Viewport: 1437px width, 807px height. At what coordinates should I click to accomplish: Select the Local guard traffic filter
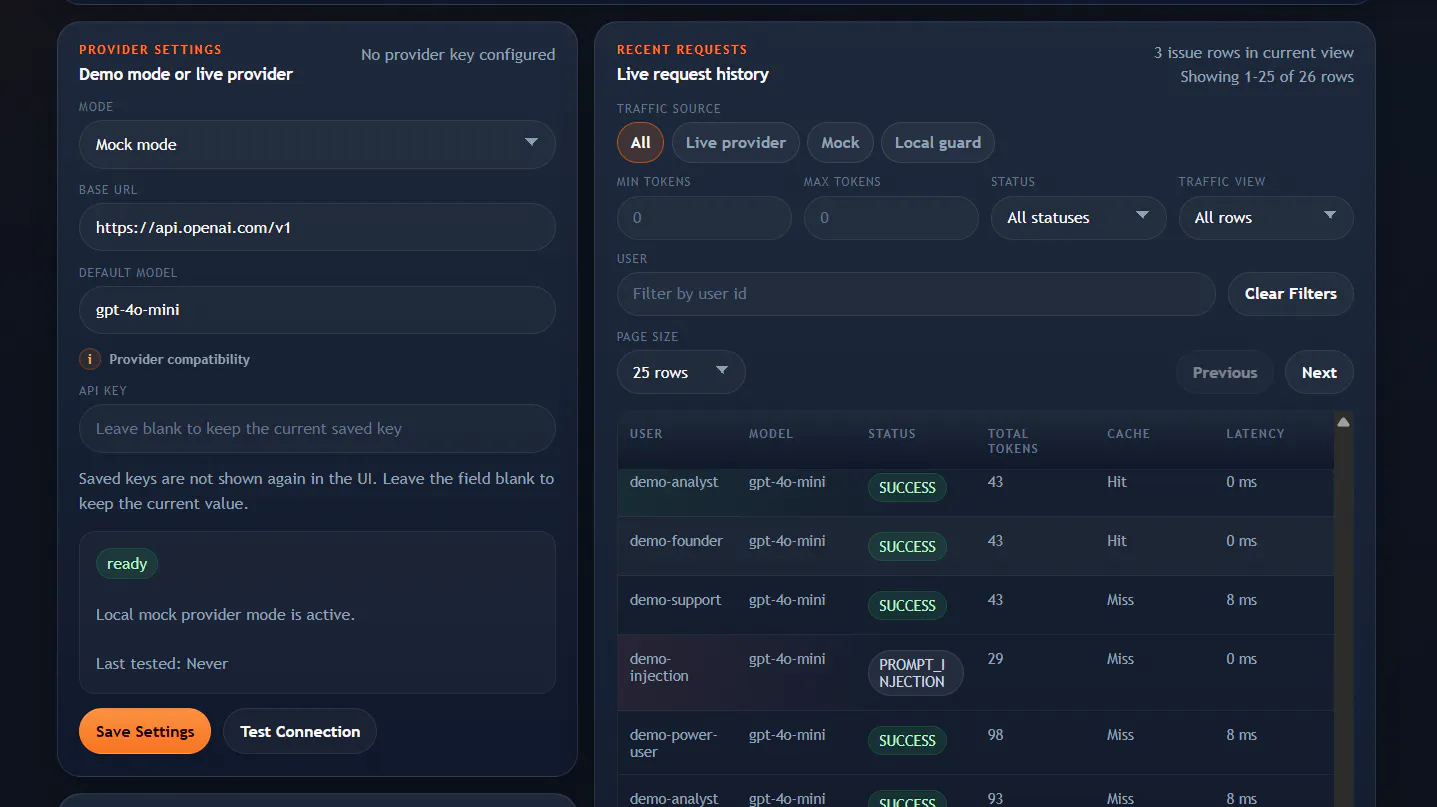(x=938, y=142)
